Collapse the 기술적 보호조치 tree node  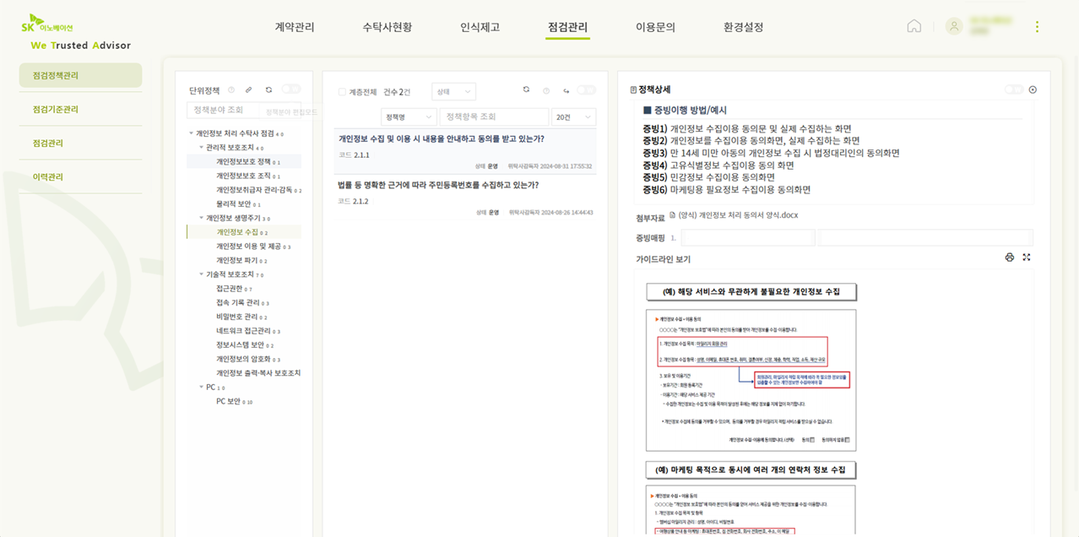click(x=201, y=274)
